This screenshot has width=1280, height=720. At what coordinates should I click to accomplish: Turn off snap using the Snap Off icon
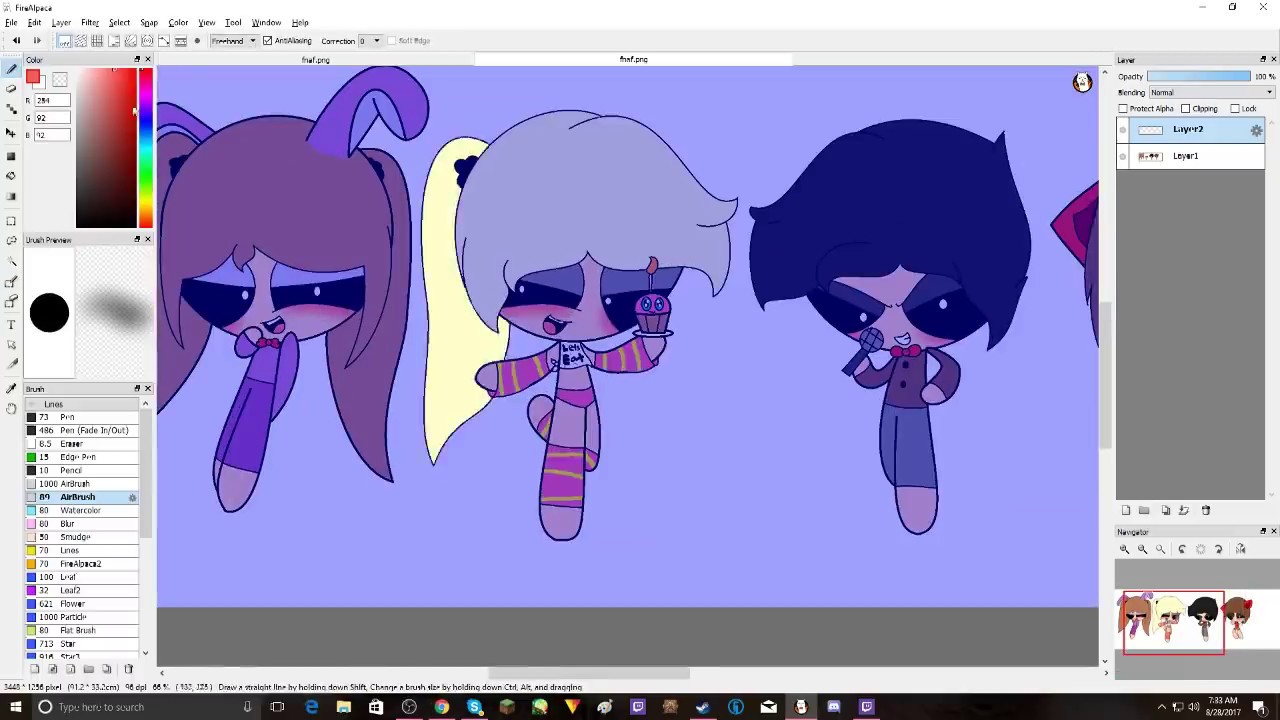point(63,41)
